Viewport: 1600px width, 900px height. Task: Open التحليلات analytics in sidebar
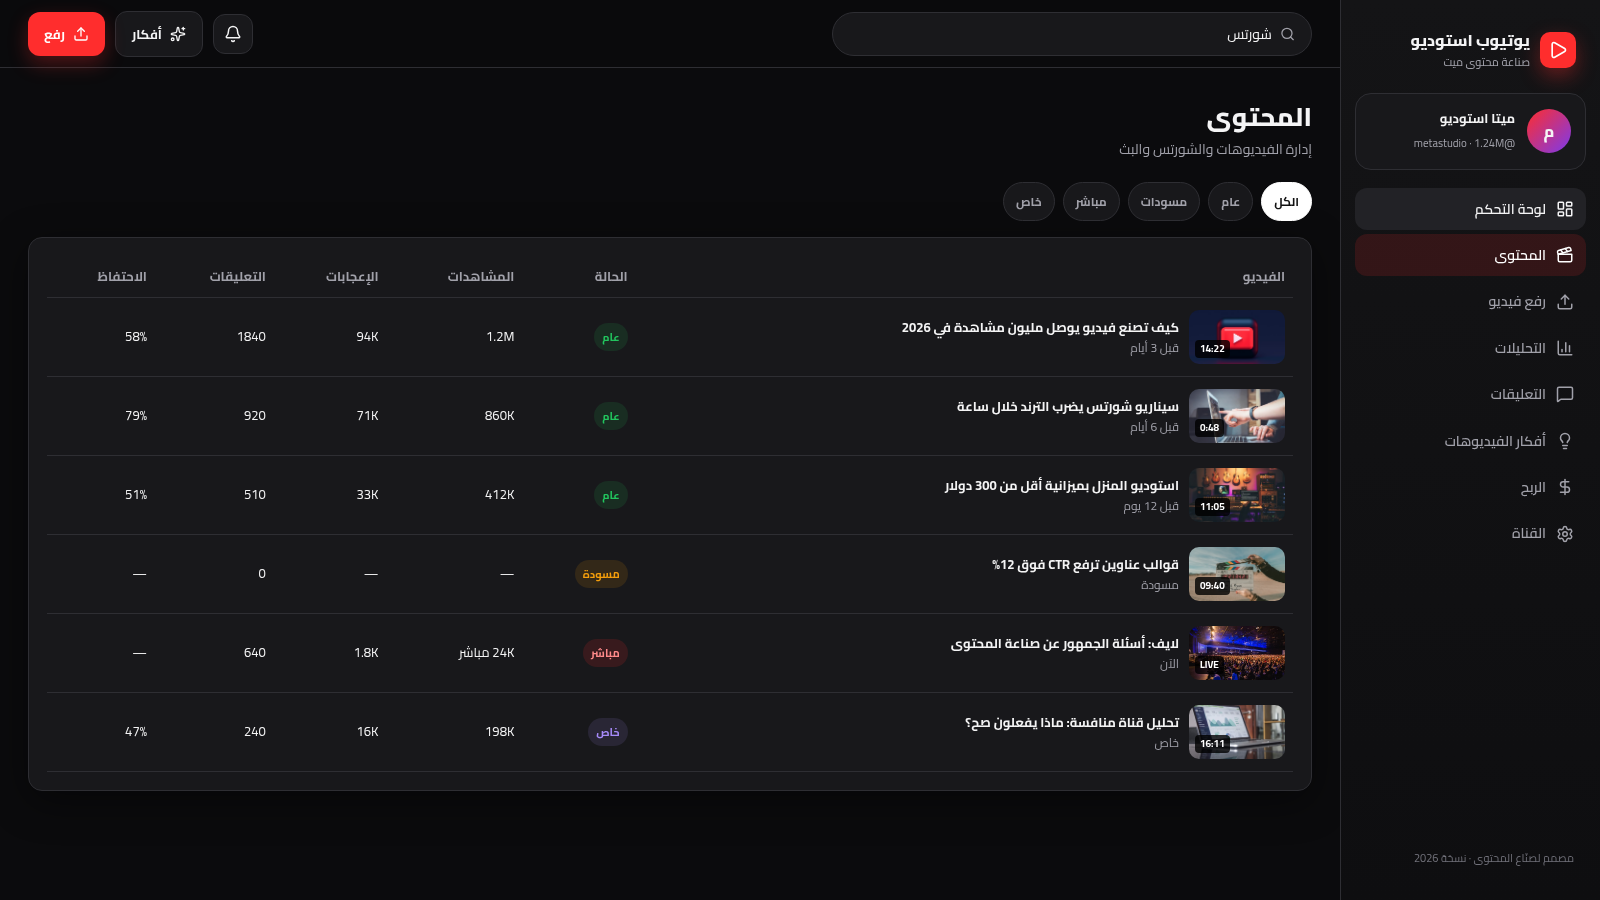(1470, 348)
